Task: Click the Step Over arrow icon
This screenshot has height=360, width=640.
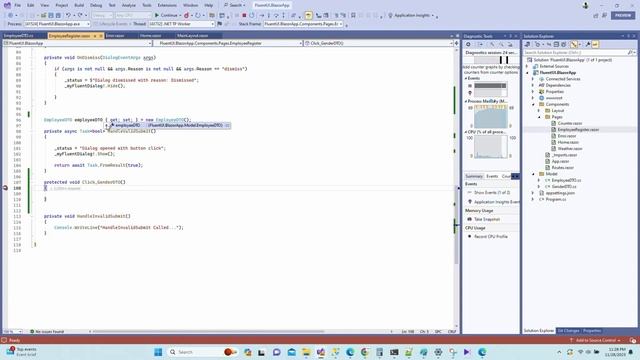Action: (x=276, y=15)
